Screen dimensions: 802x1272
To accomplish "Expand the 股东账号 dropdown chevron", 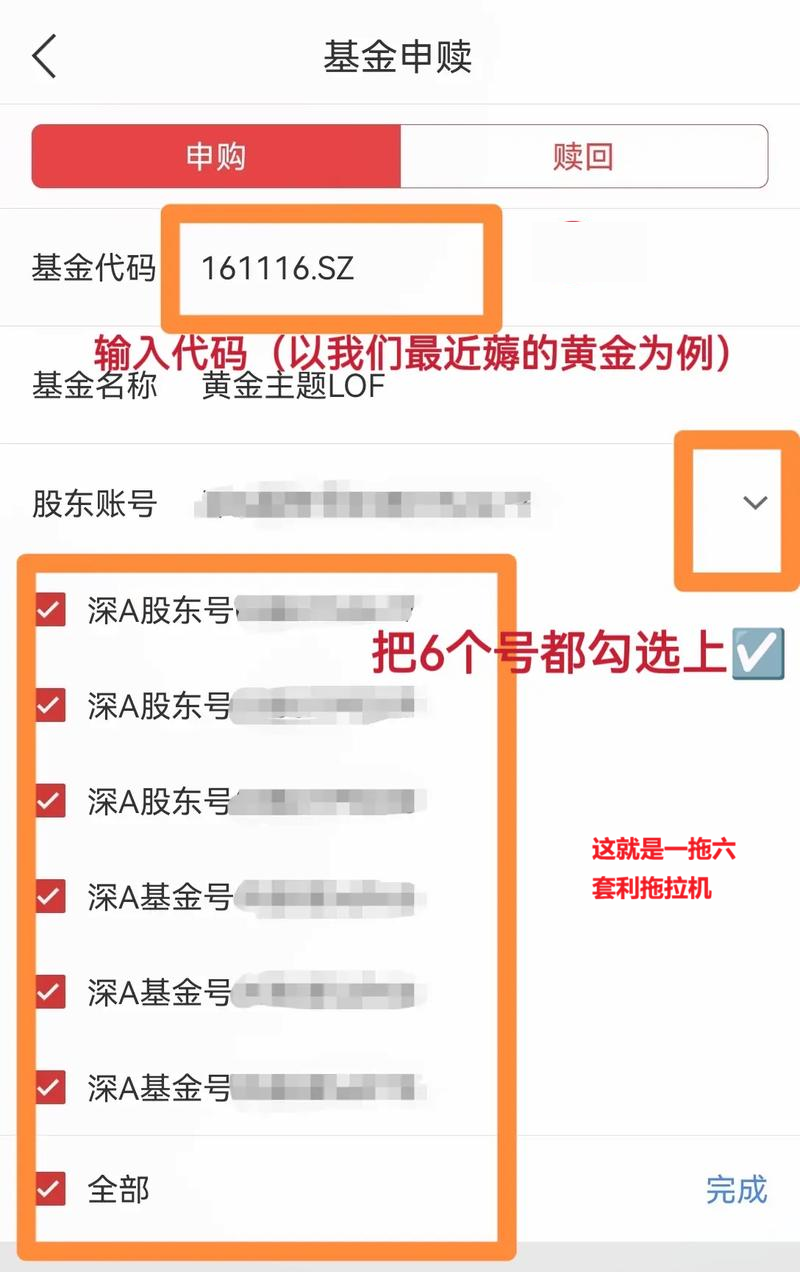I will (756, 502).
